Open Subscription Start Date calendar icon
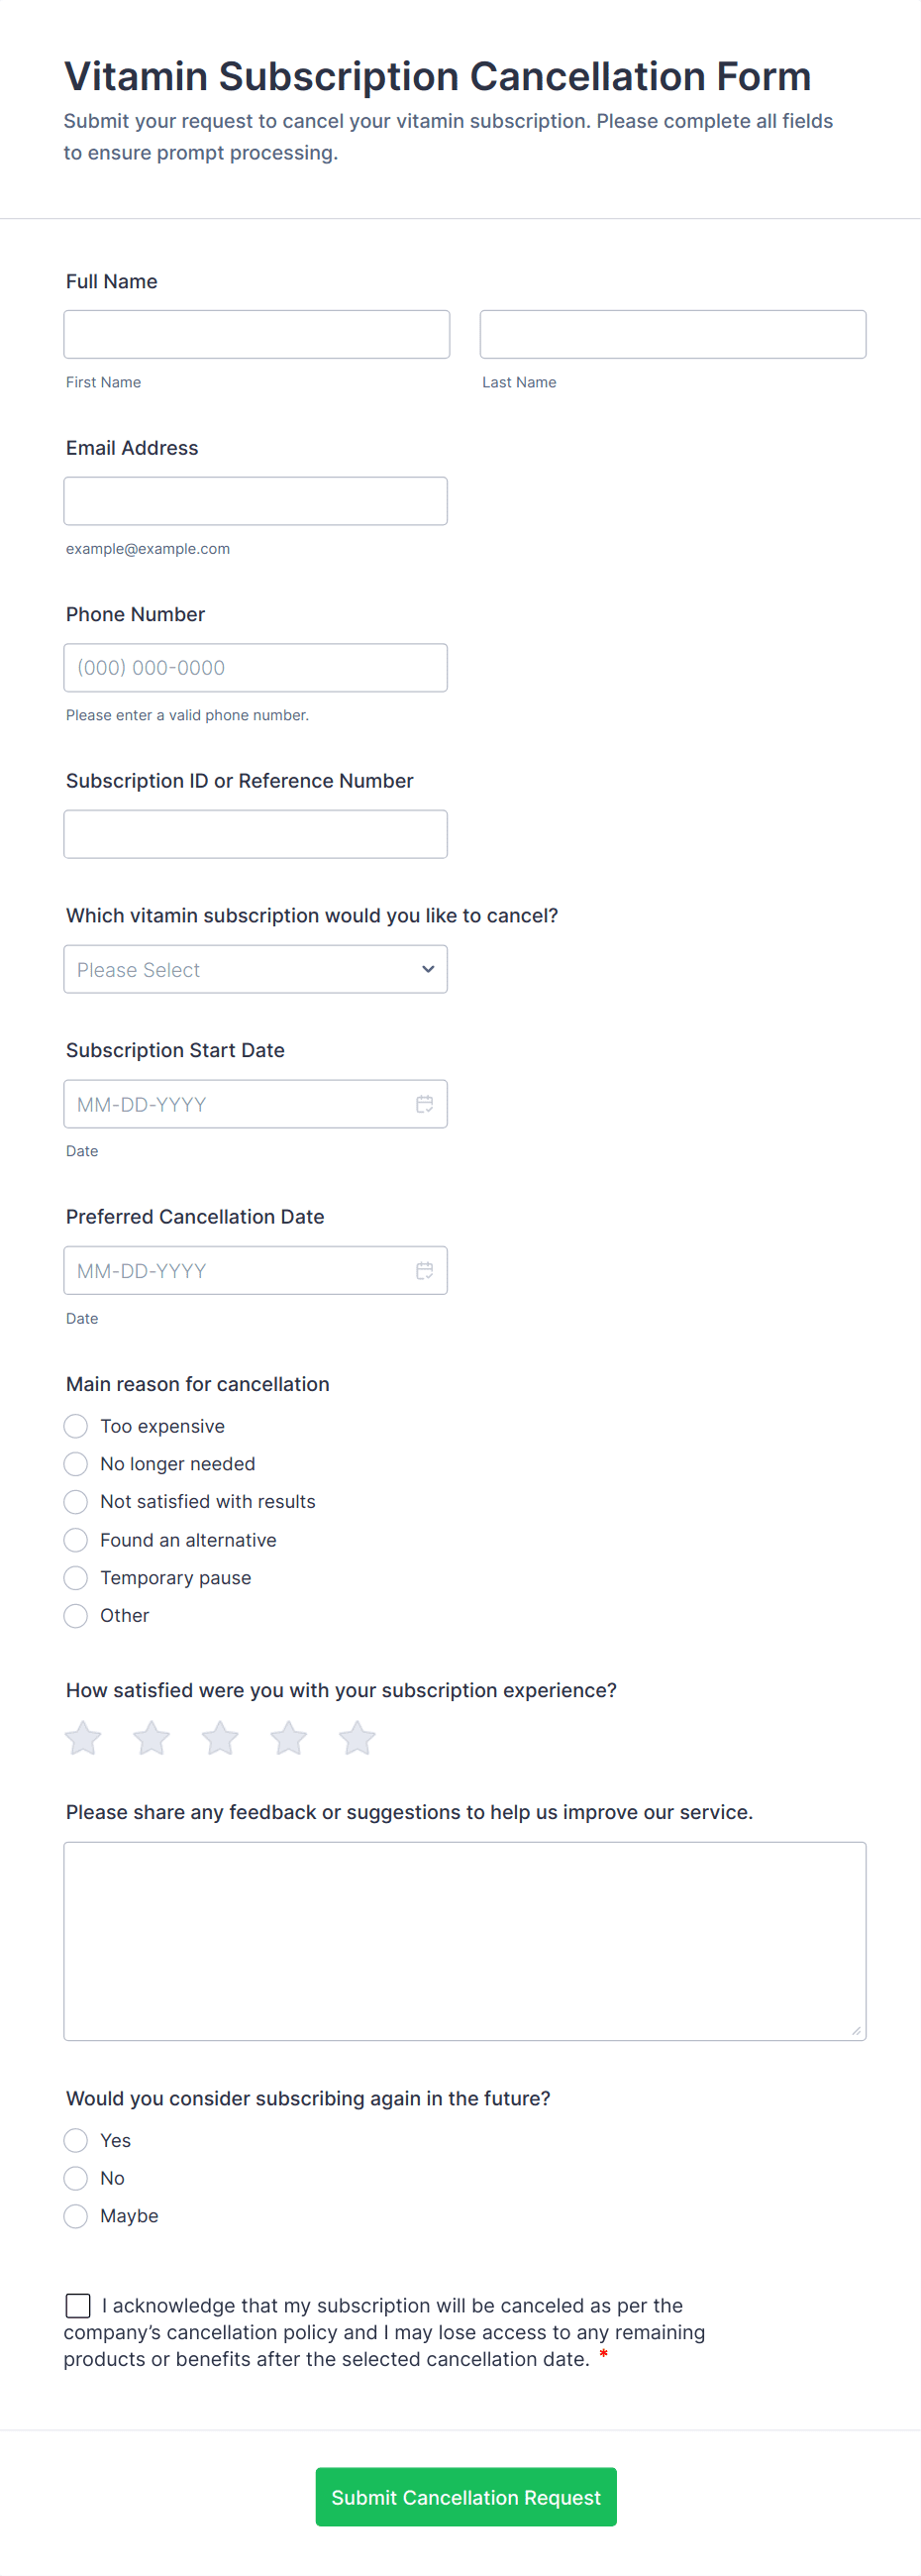Image resolution: width=921 pixels, height=2576 pixels. tap(424, 1104)
